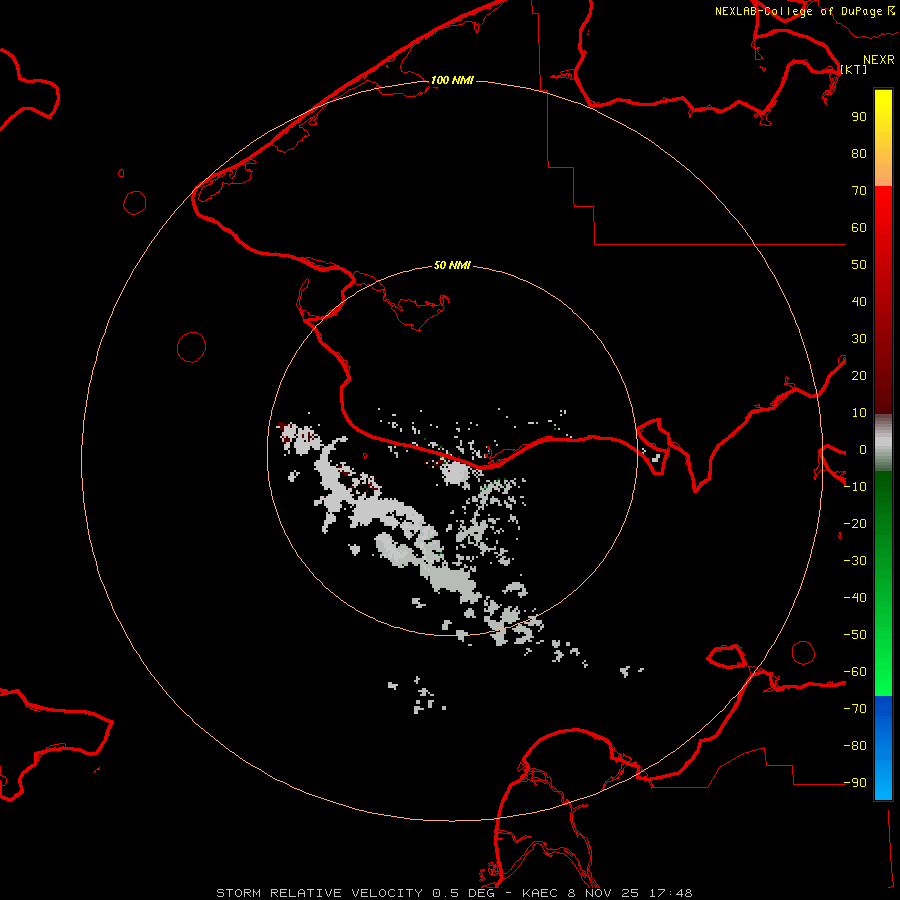Viewport: 900px width, 900px height.
Task: Click the 70 value on velocity scale
Action: coord(859,191)
